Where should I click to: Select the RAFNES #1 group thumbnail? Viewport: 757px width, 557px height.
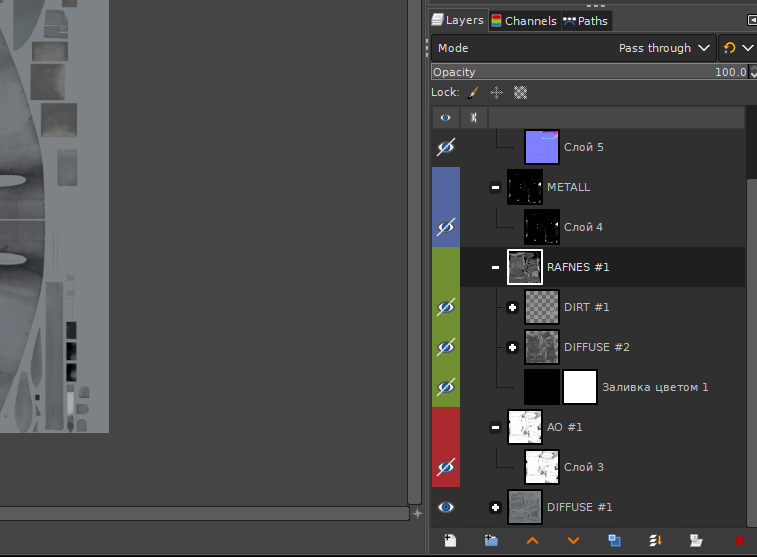[x=525, y=267]
